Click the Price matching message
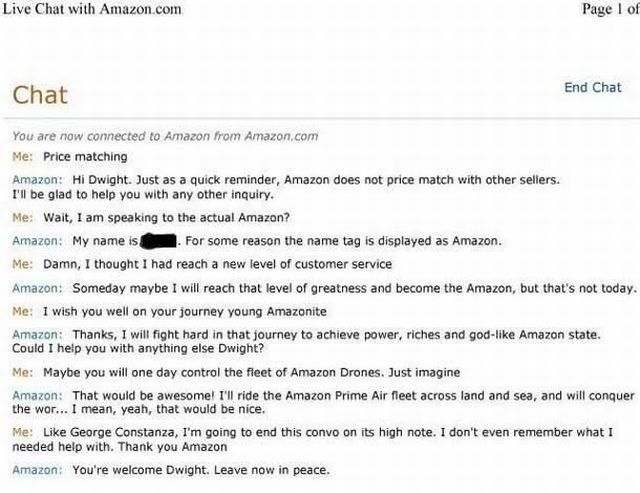The image size is (640, 493). (x=85, y=157)
